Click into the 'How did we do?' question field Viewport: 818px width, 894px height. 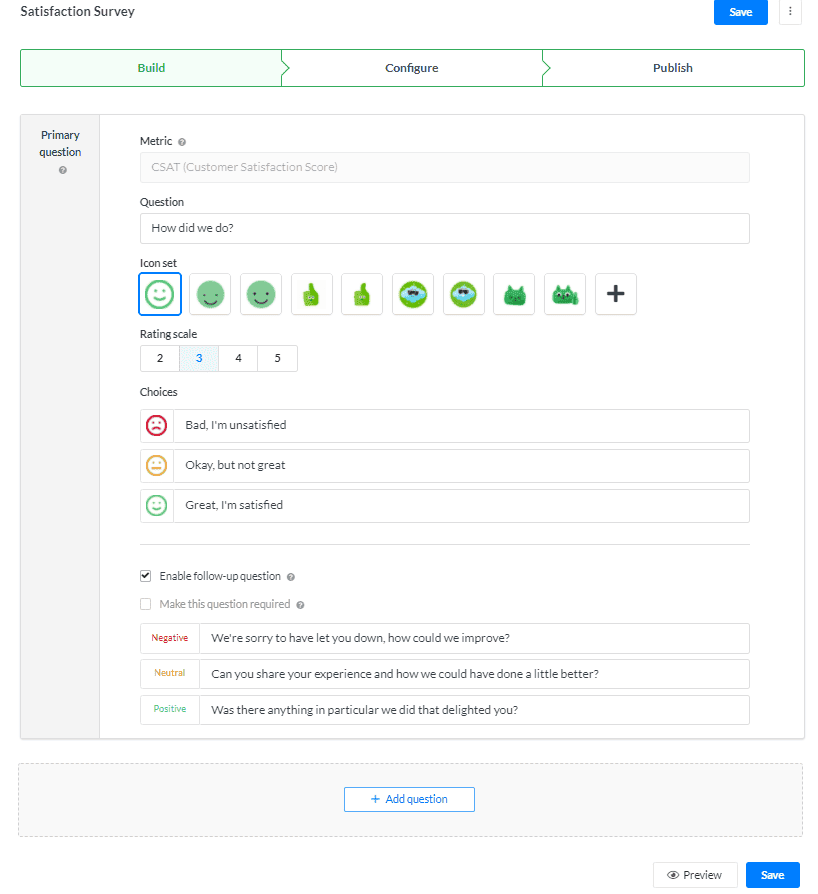point(444,228)
